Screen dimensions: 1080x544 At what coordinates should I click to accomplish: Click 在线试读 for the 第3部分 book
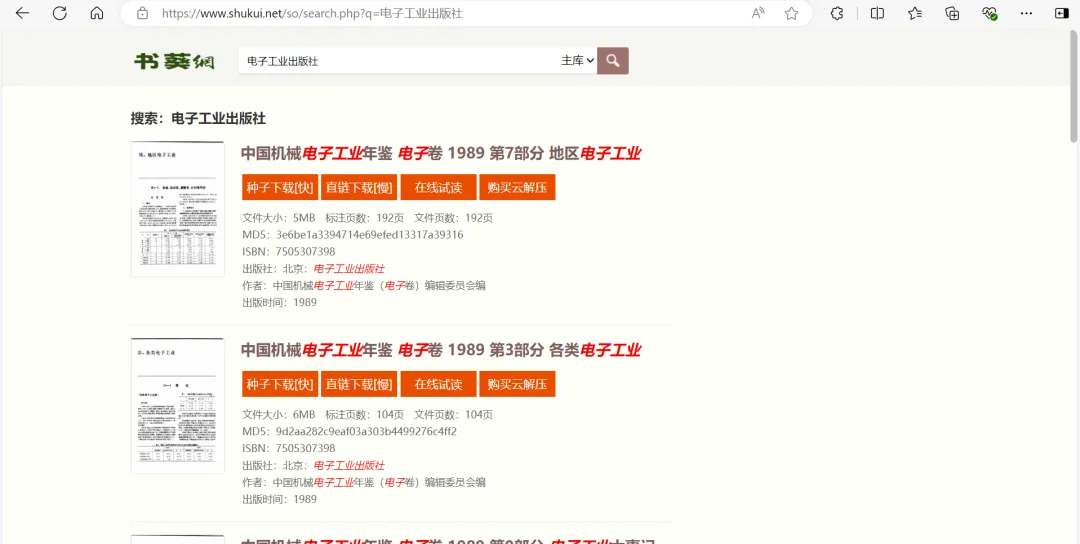pyautogui.click(x=438, y=384)
